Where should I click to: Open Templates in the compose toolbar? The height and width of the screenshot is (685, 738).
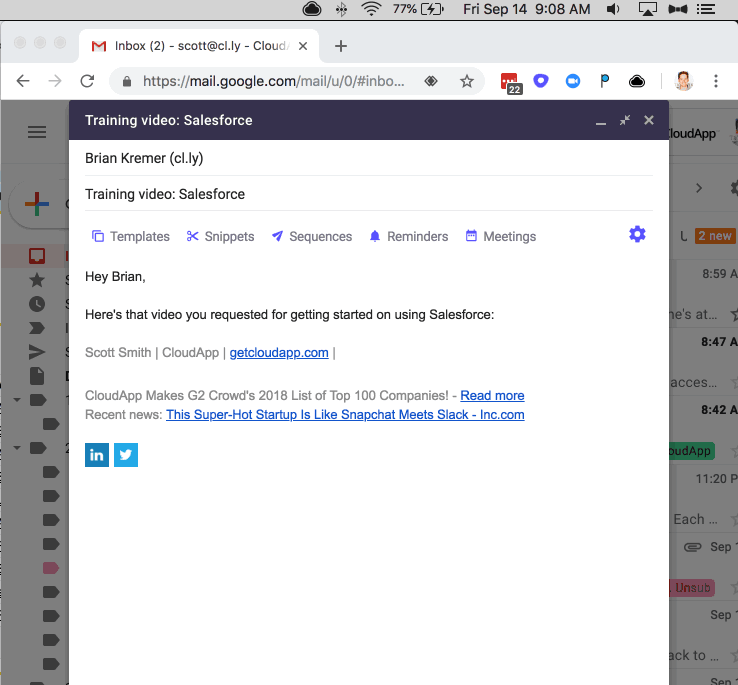[130, 236]
